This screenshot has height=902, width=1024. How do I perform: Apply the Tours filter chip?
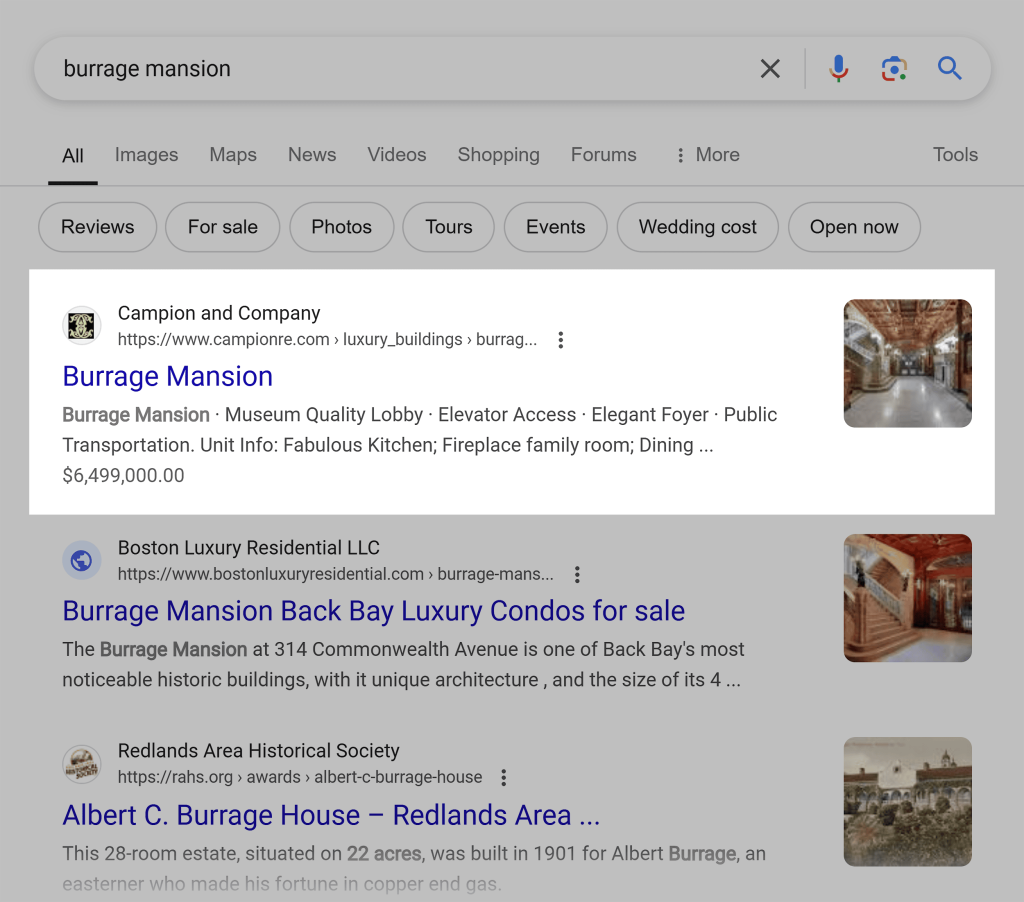449,227
